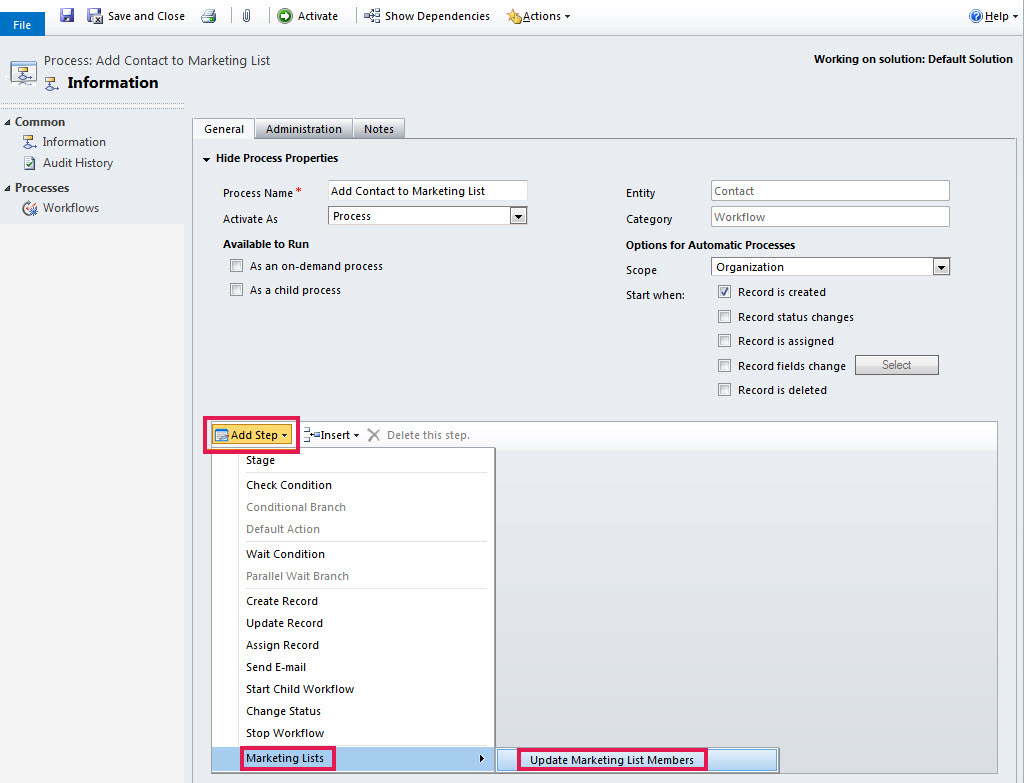Click the Process Name input field
1024x783 pixels.
(x=427, y=191)
